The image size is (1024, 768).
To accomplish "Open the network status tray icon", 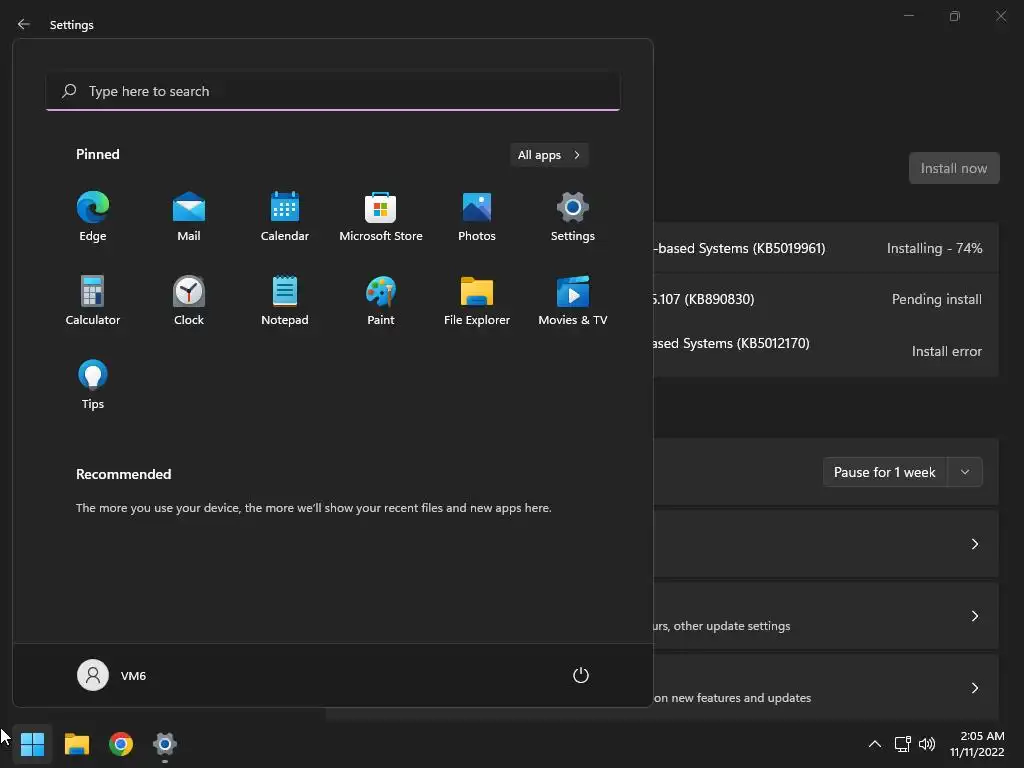I will (903, 744).
